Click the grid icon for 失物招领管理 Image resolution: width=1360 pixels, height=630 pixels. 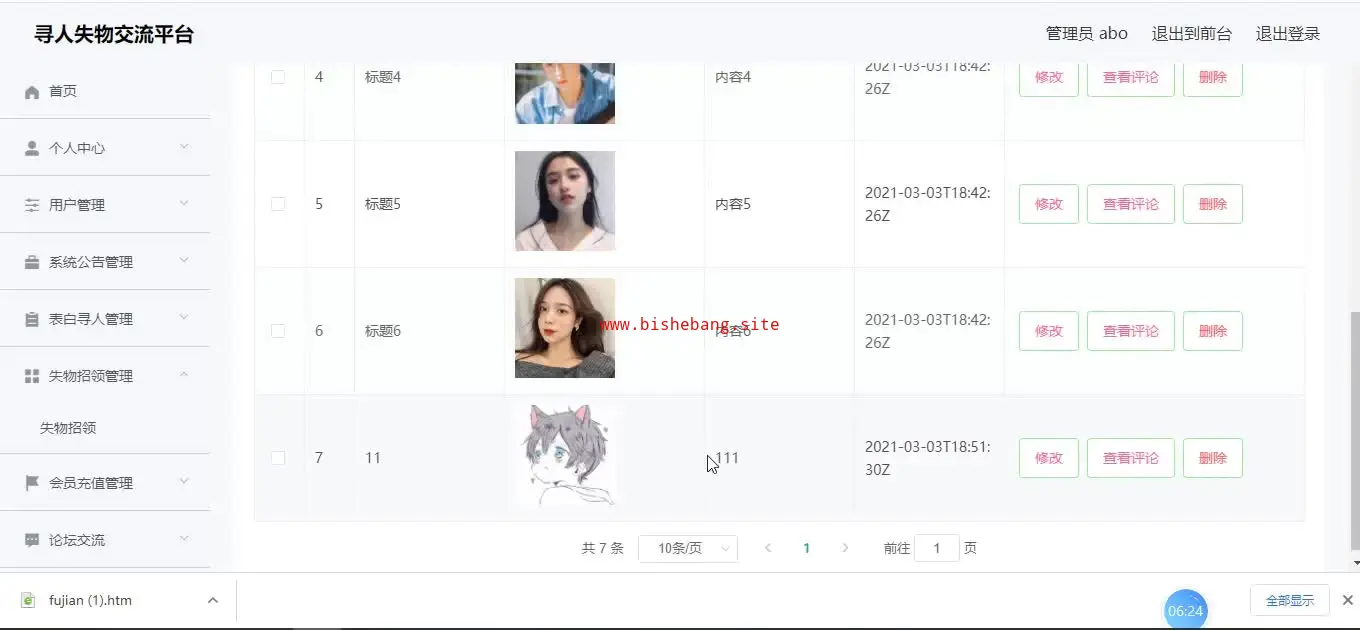(x=32, y=376)
